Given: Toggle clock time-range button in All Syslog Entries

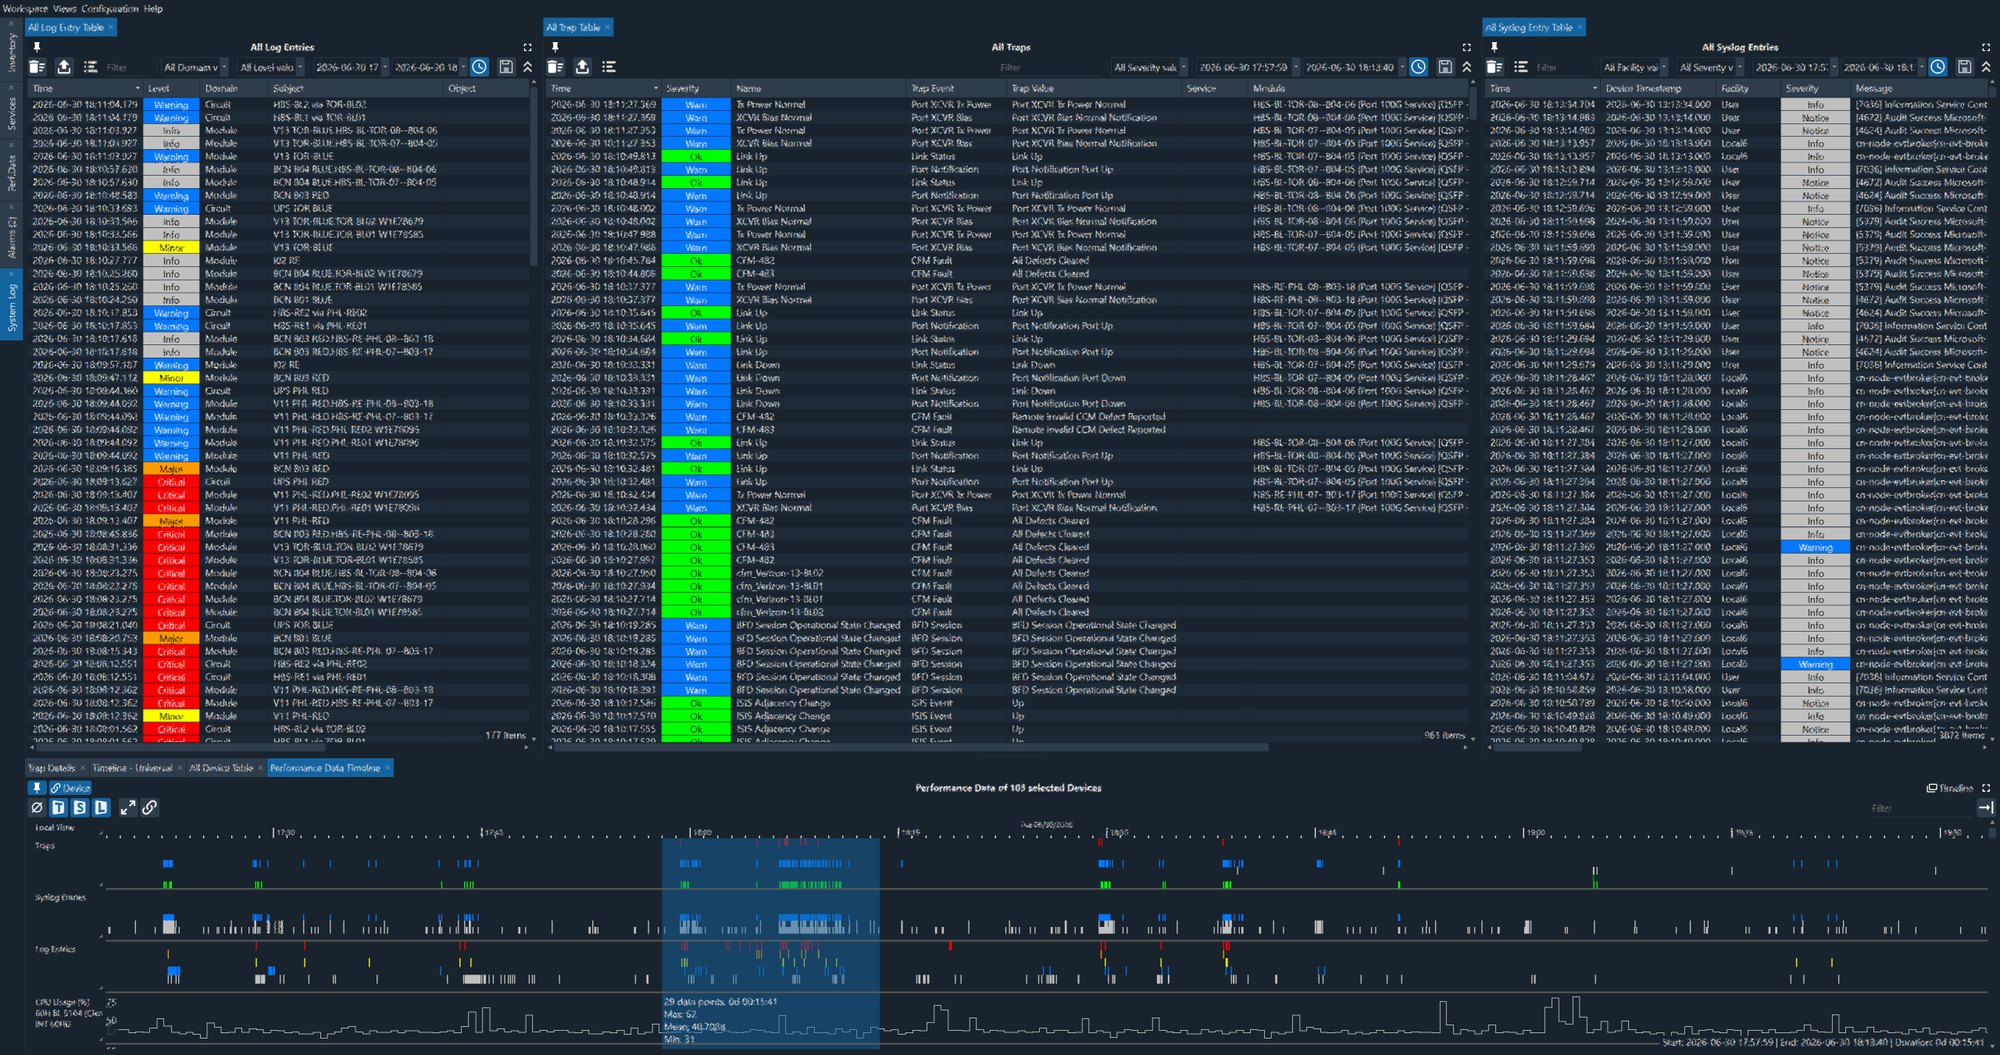Looking at the screenshot, I should pos(1938,67).
